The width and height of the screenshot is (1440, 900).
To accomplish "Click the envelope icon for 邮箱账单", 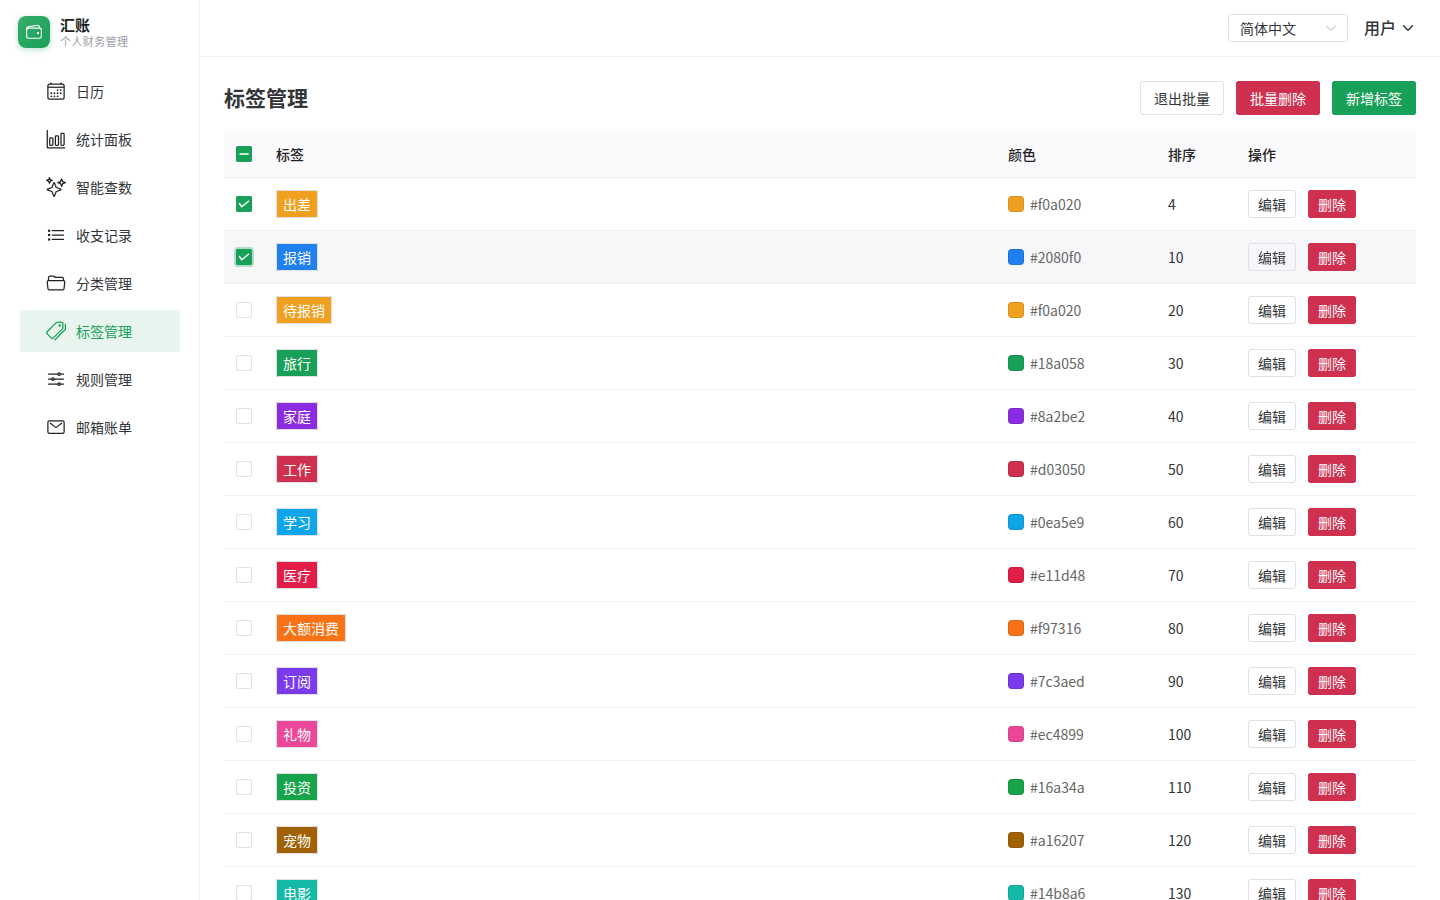I will coord(56,428).
